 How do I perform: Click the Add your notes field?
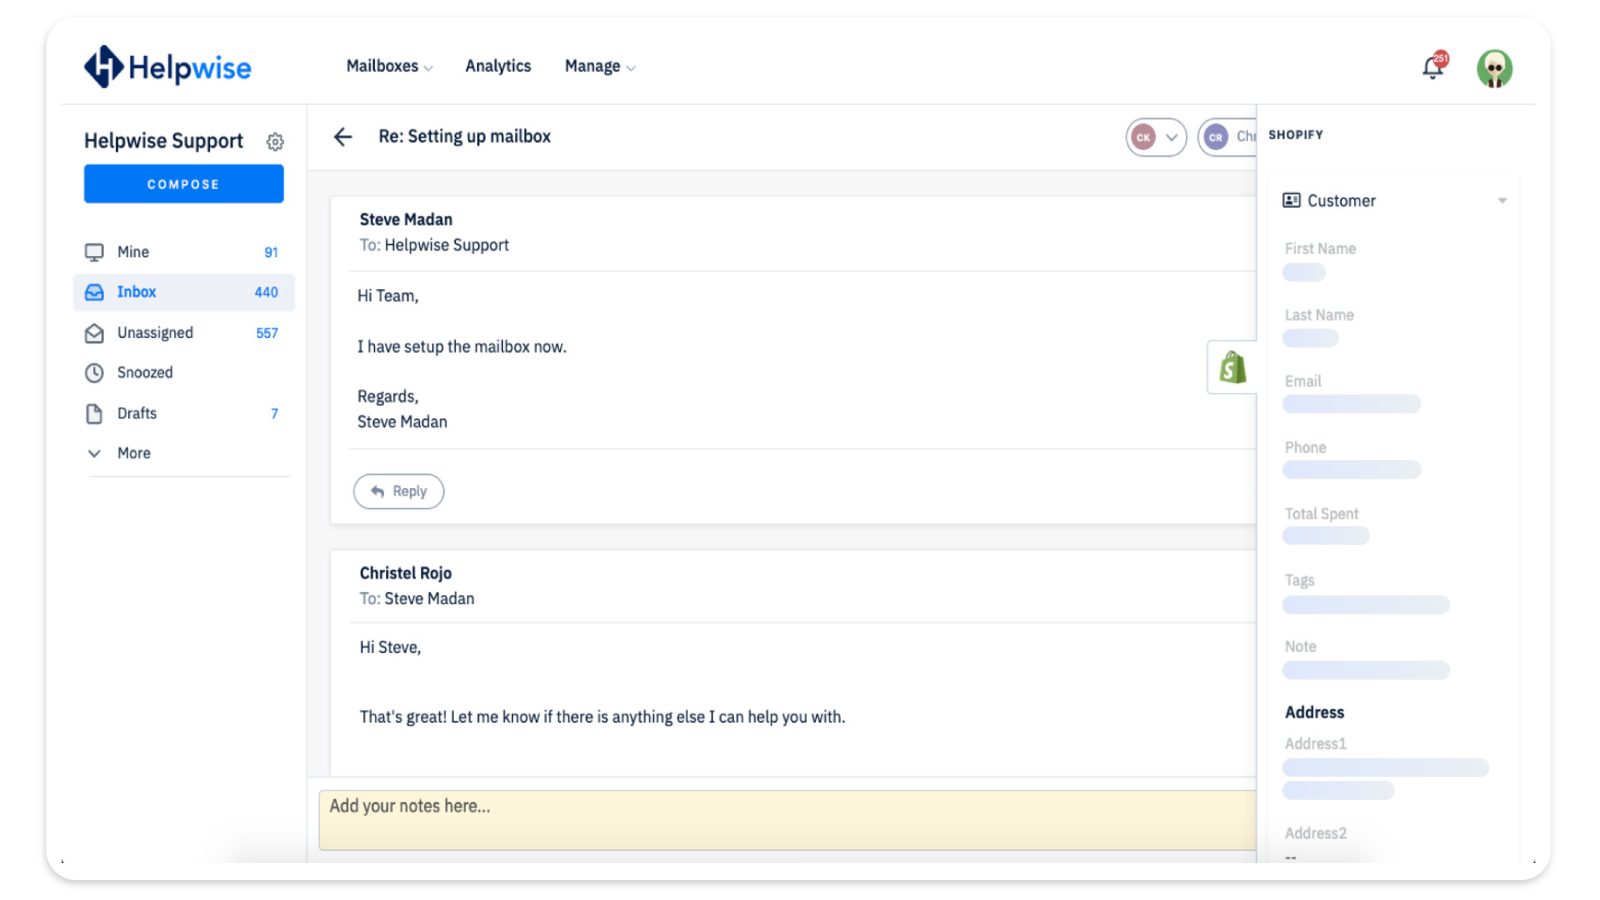(787, 820)
